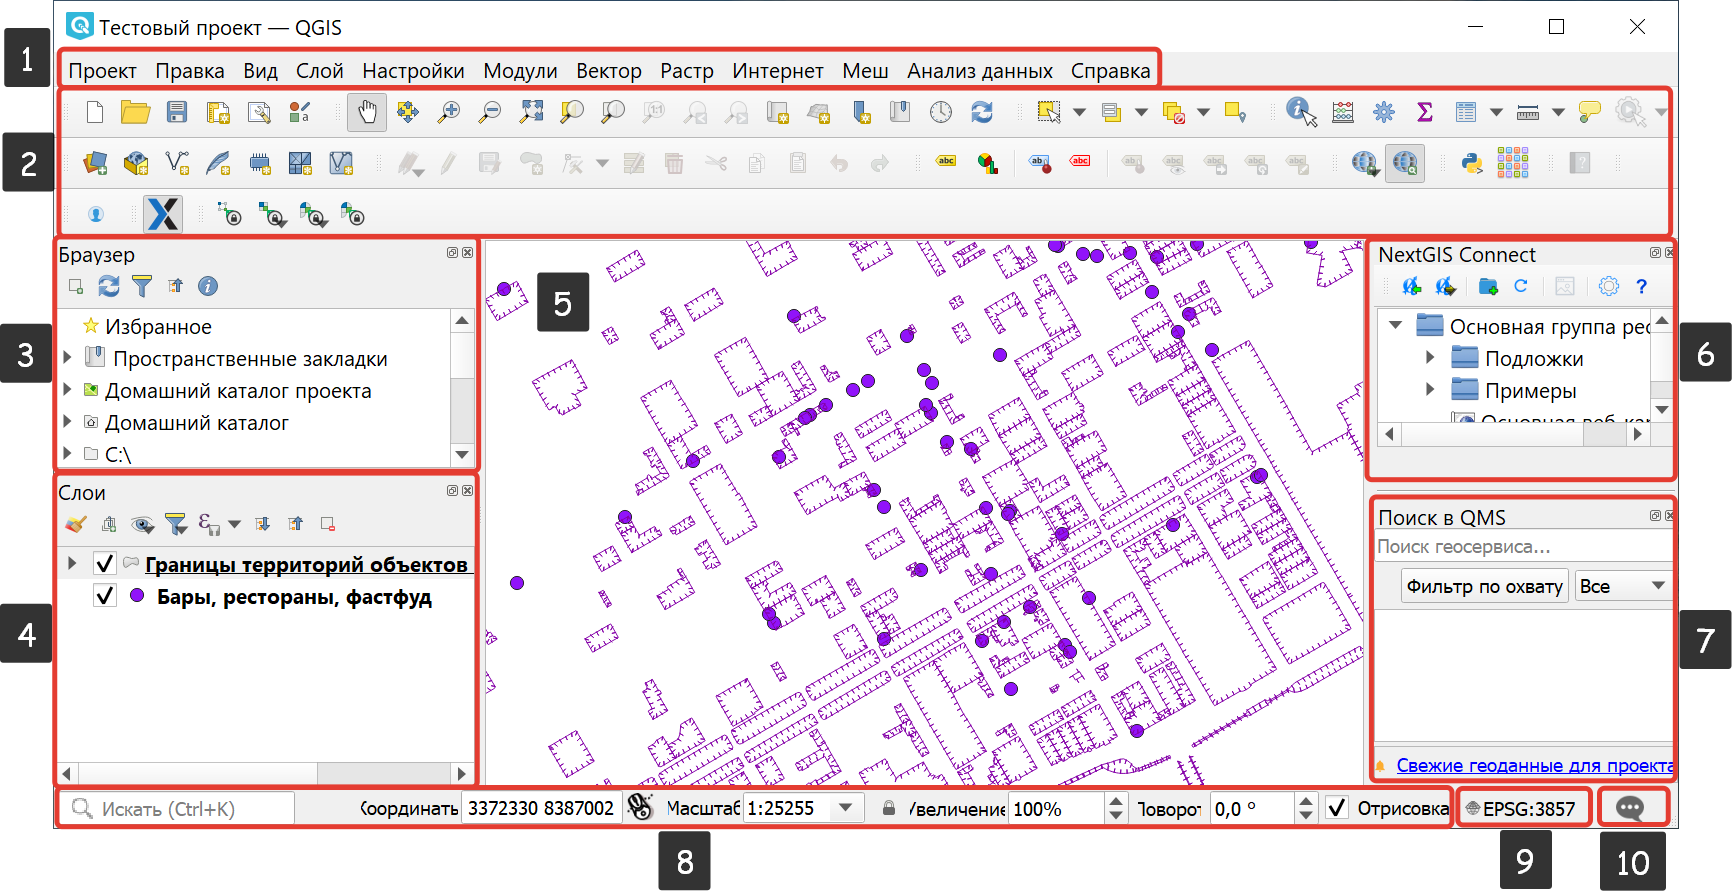Viewport: 1732px width, 891px height.
Task: Open Statistical Summary sigma icon
Action: (1425, 112)
